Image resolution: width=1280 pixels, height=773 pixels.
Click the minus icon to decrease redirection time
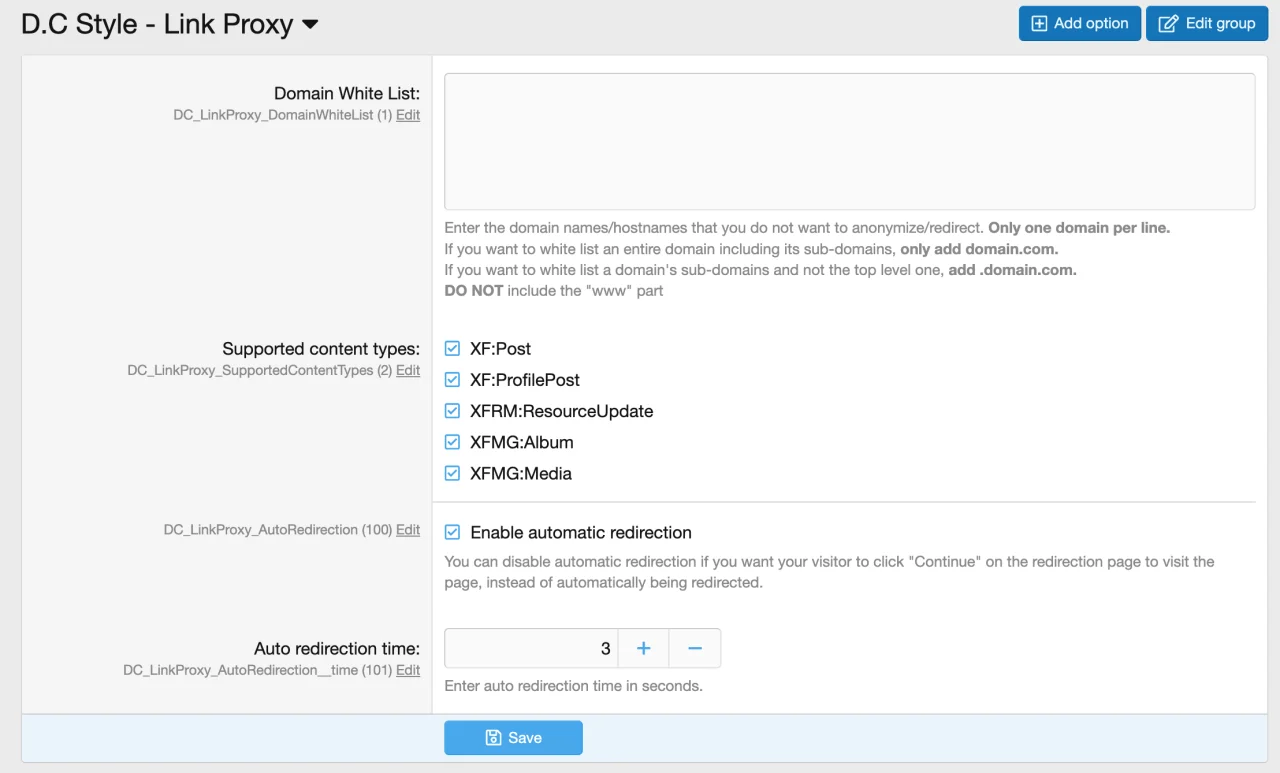pyautogui.click(x=695, y=649)
